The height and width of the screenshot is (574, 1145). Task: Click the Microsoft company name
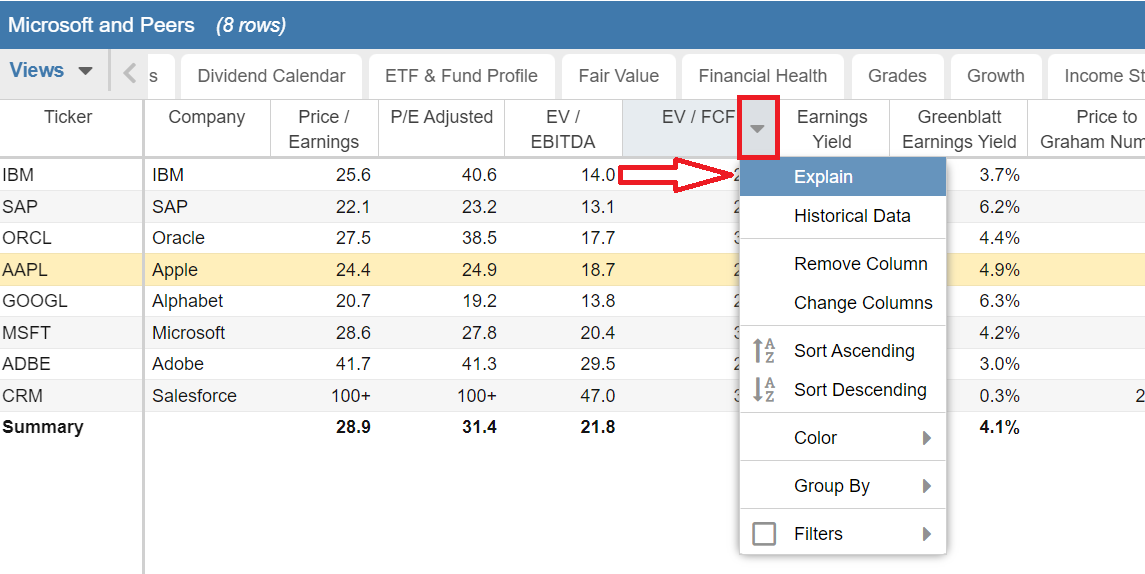pos(188,332)
